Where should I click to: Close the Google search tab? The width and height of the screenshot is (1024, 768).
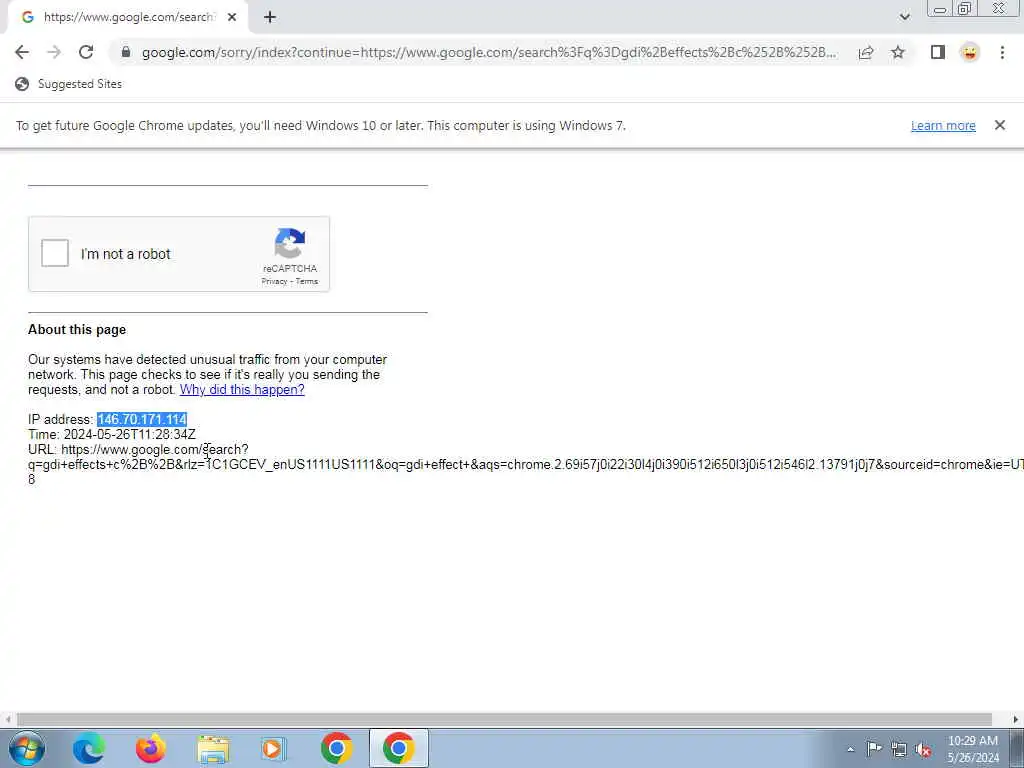pyautogui.click(x=232, y=18)
